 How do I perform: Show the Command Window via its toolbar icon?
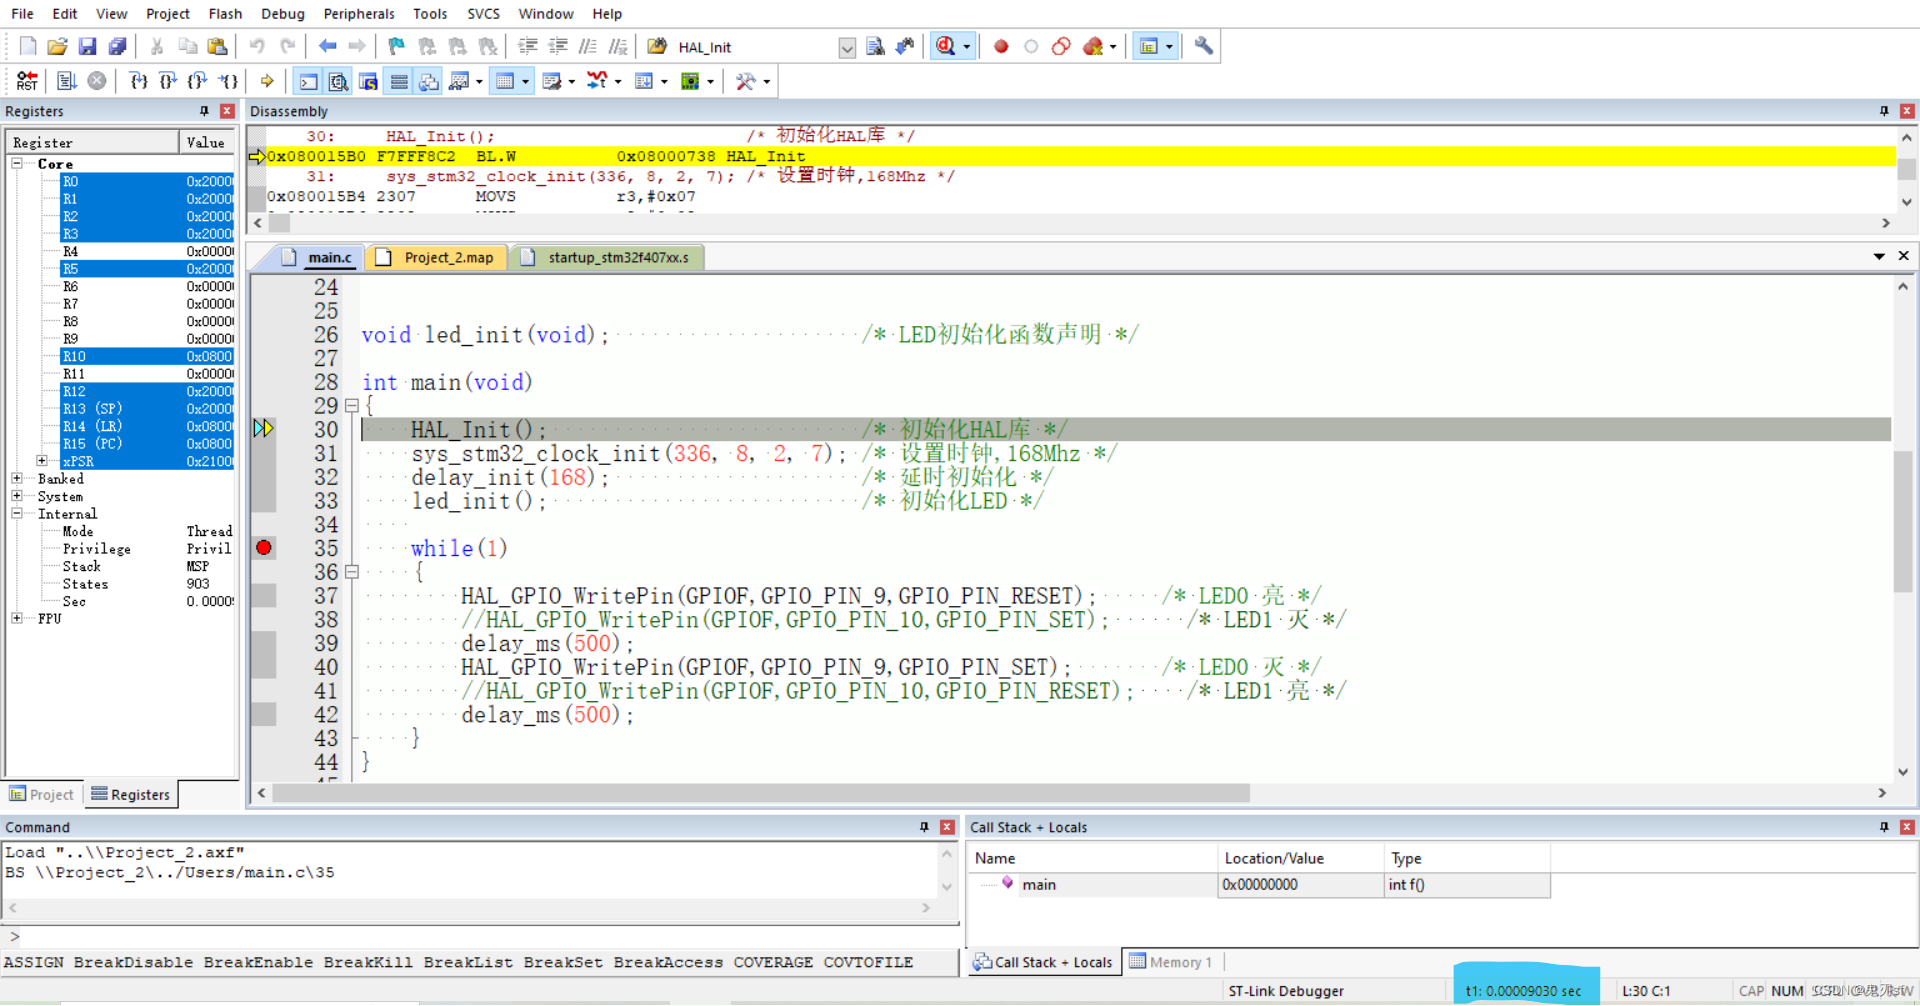307,81
